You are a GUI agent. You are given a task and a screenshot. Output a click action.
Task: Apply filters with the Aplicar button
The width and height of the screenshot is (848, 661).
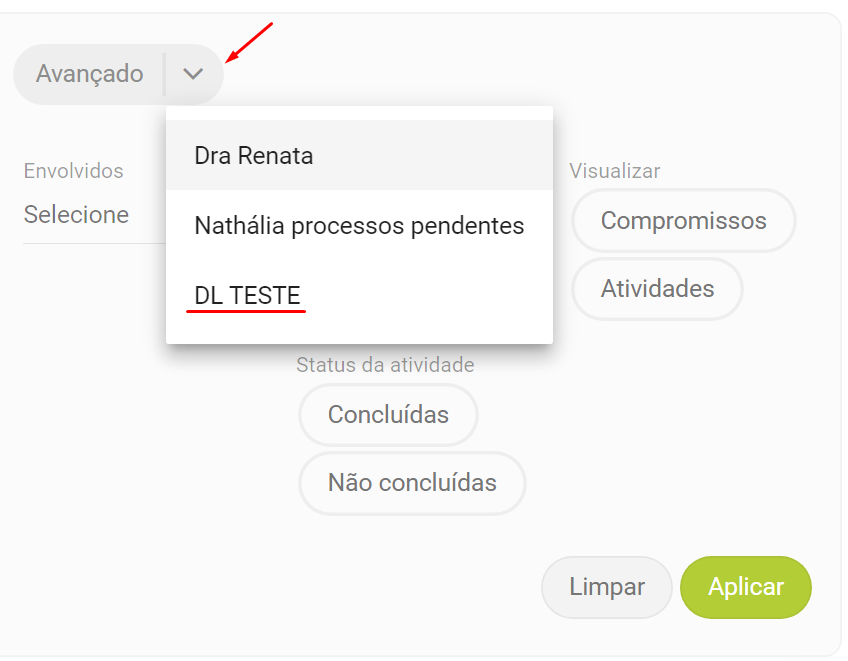pyautogui.click(x=745, y=587)
